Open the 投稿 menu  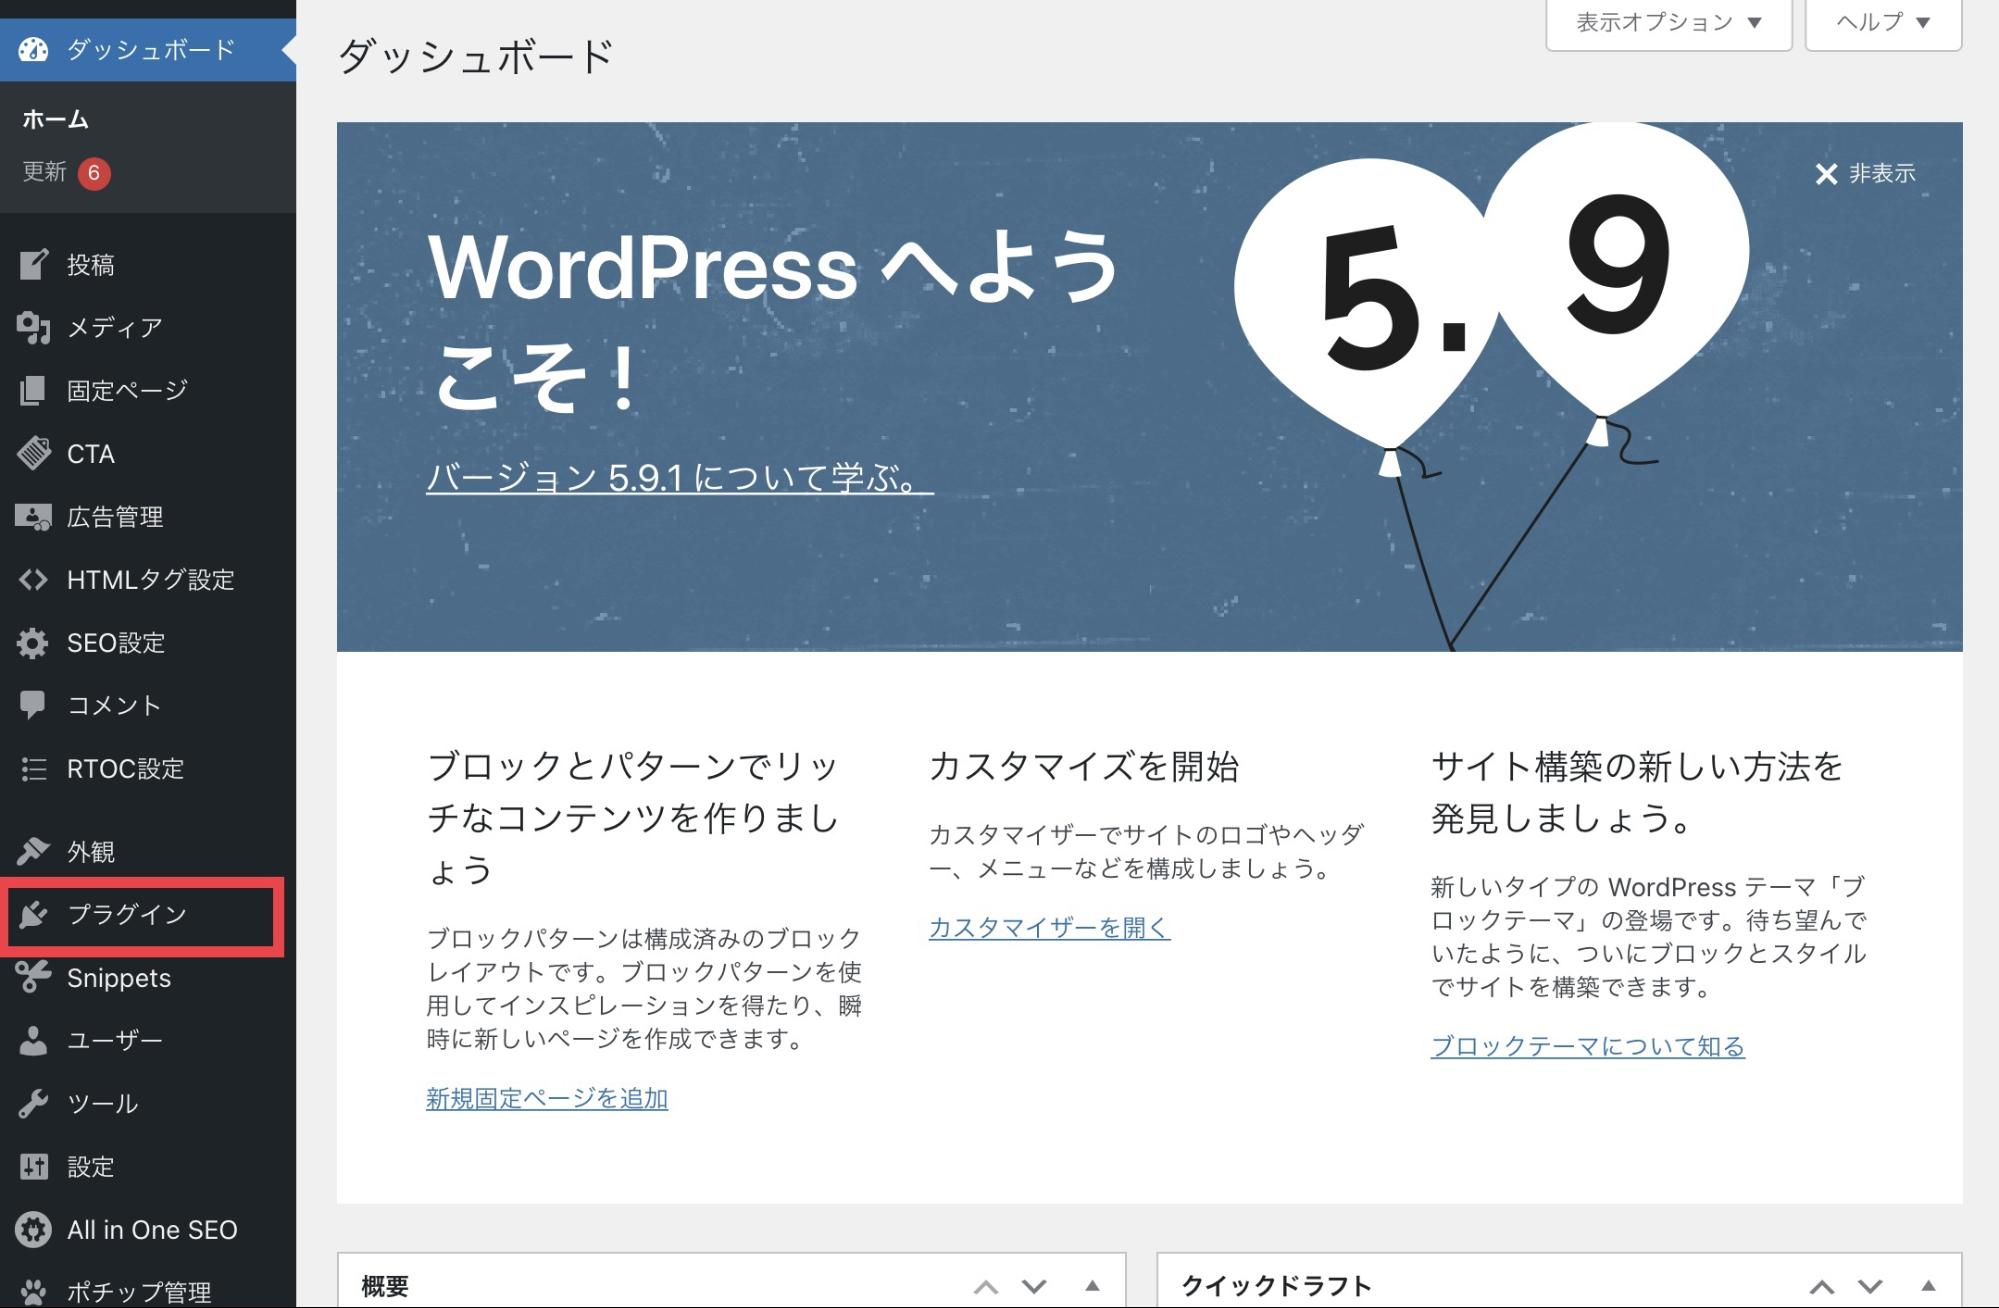pos(148,264)
